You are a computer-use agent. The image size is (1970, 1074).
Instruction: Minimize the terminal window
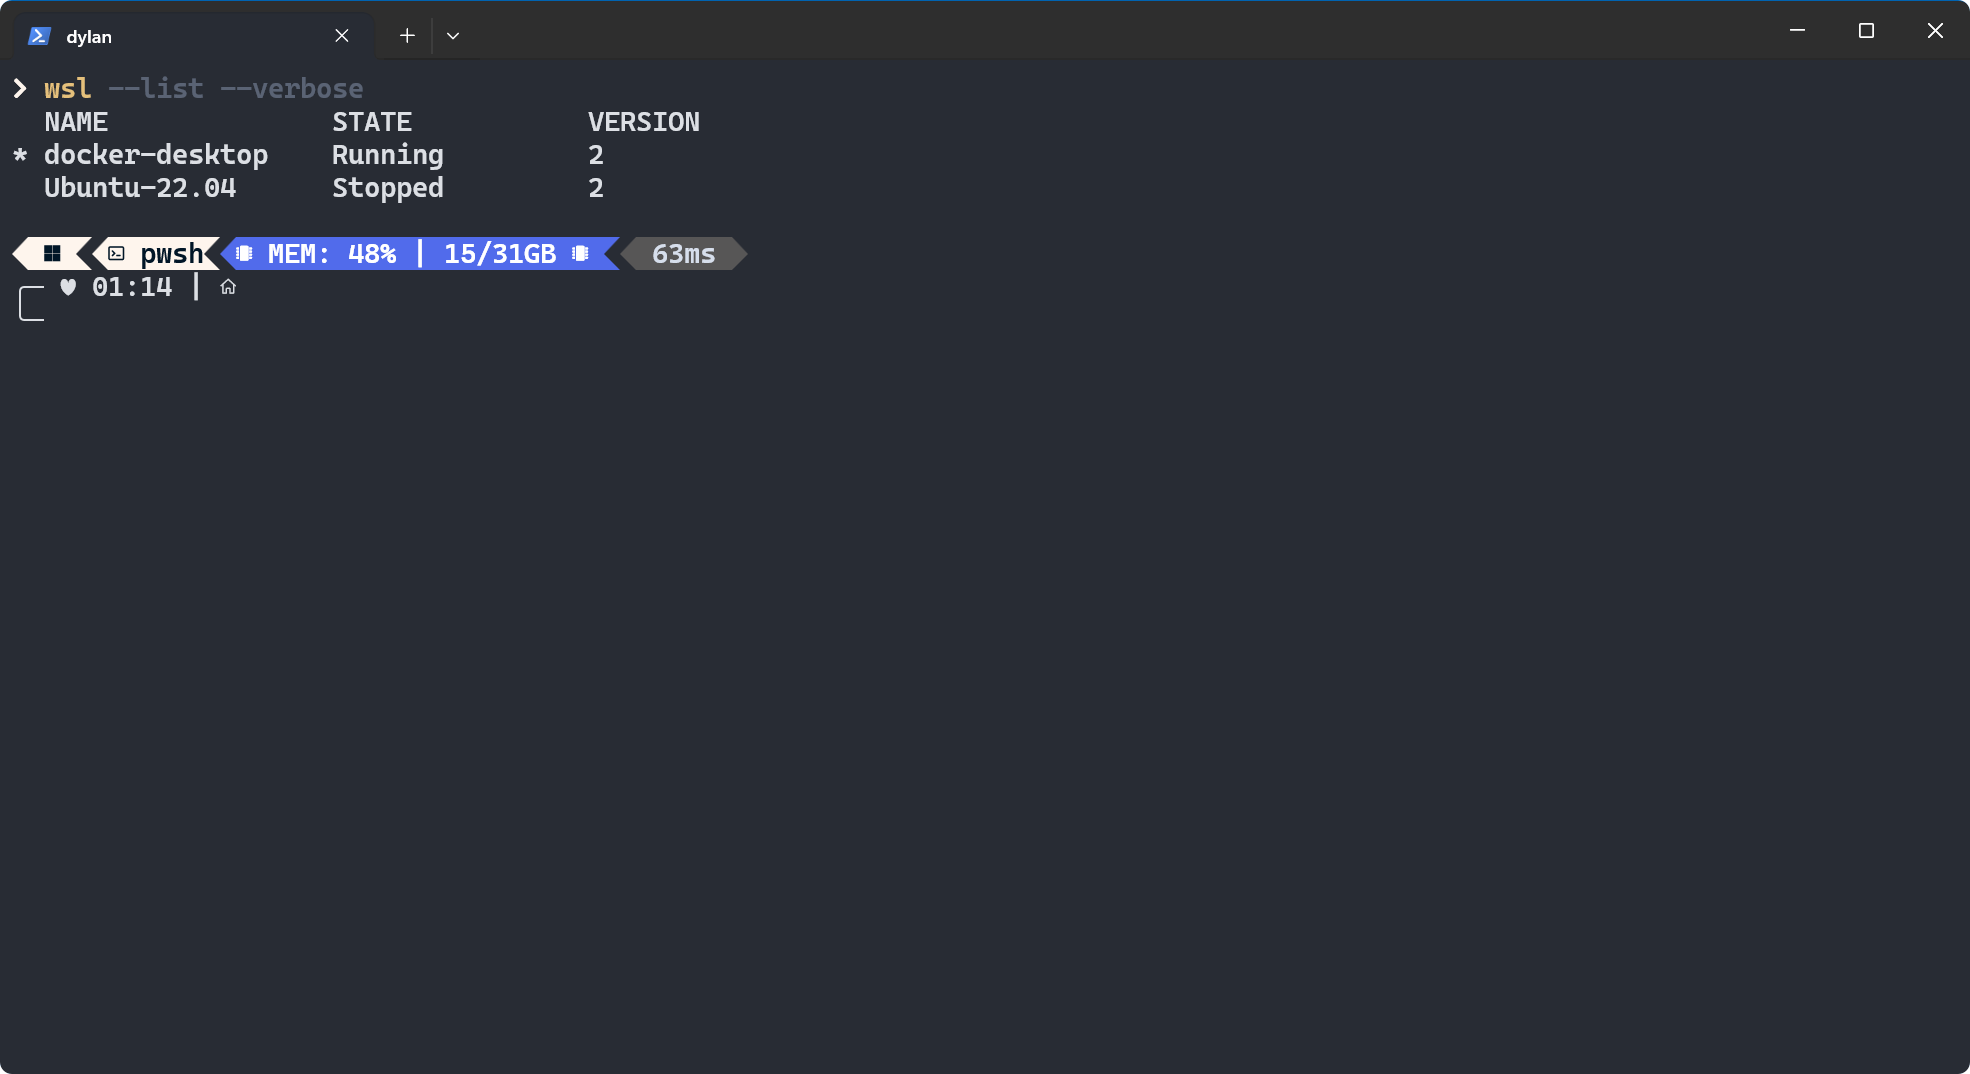(1797, 31)
